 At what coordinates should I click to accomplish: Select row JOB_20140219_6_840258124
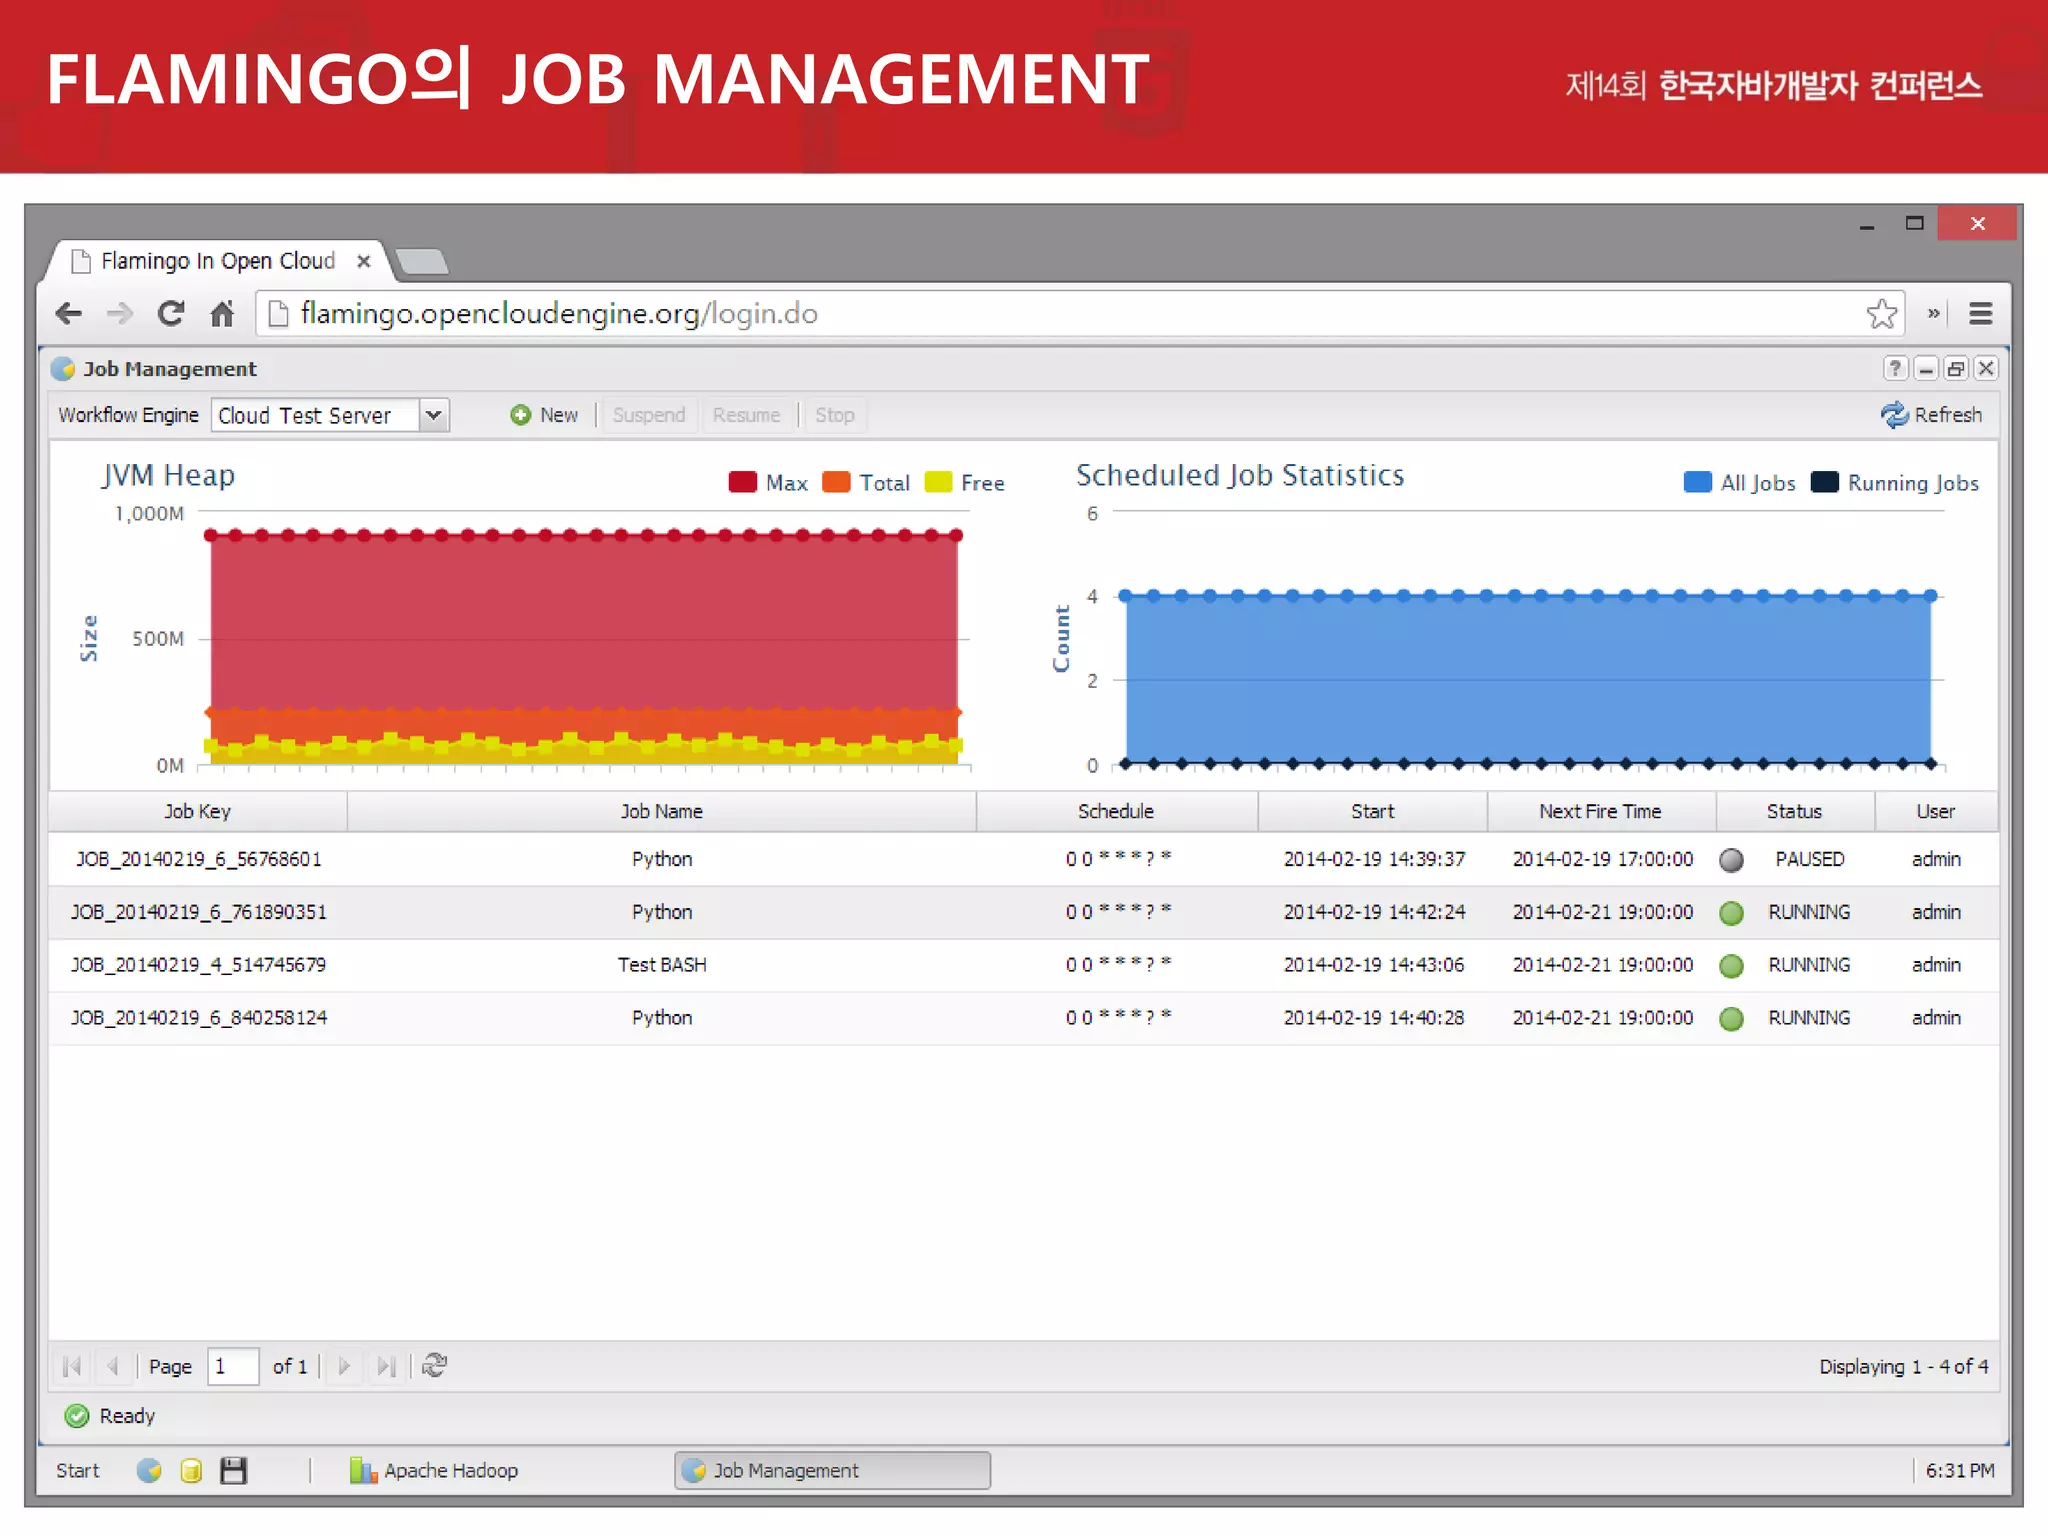pyautogui.click(x=1024, y=1019)
